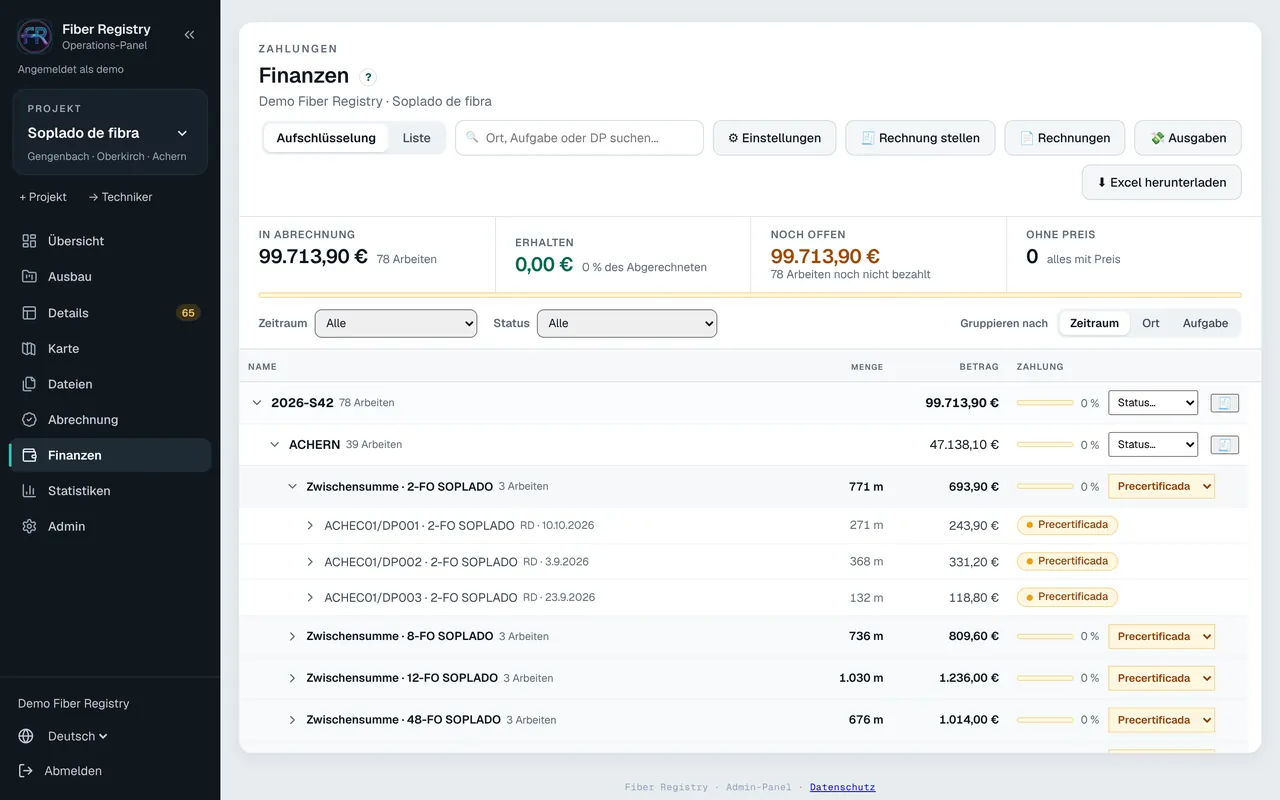1280x800 pixels.
Task: Click the Admin gear icon in sidebar
Action: tap(29, 526)
